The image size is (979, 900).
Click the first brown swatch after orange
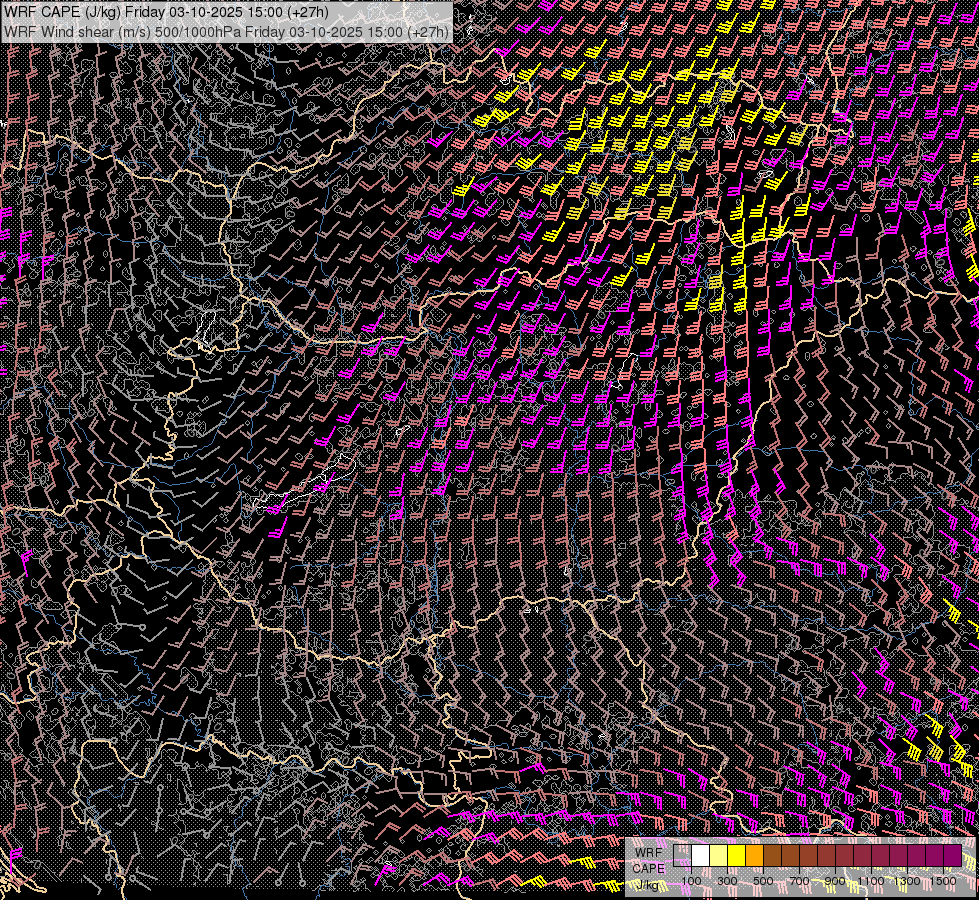click(773, 856)
